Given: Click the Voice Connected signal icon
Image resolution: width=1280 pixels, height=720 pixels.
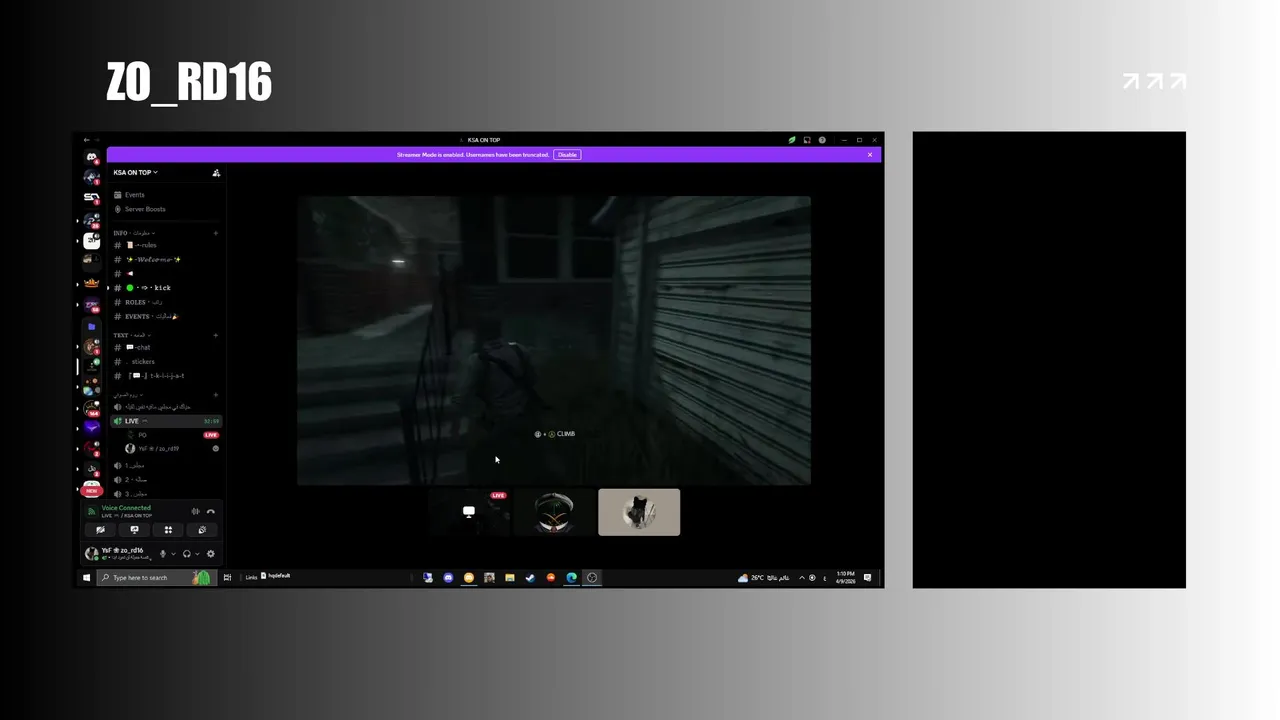Looking at the screenshot, I should pos(91,511).
